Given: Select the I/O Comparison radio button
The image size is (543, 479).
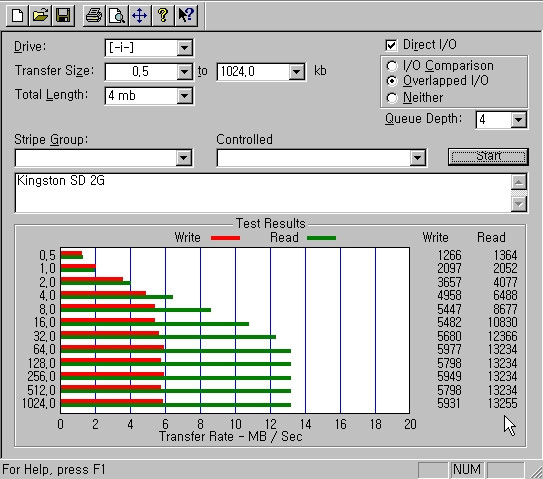Looking at the screenshot, I should [x=392, y=66].
